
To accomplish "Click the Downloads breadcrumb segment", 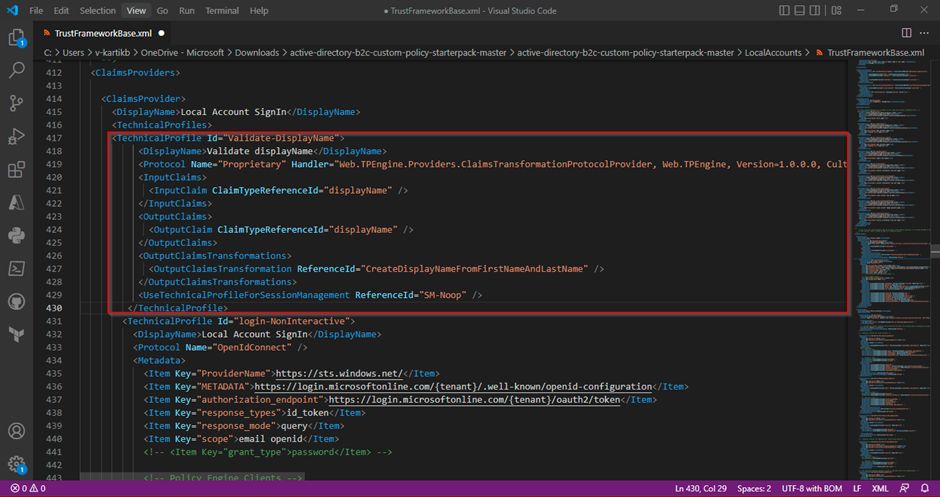I will coord(257,53).
